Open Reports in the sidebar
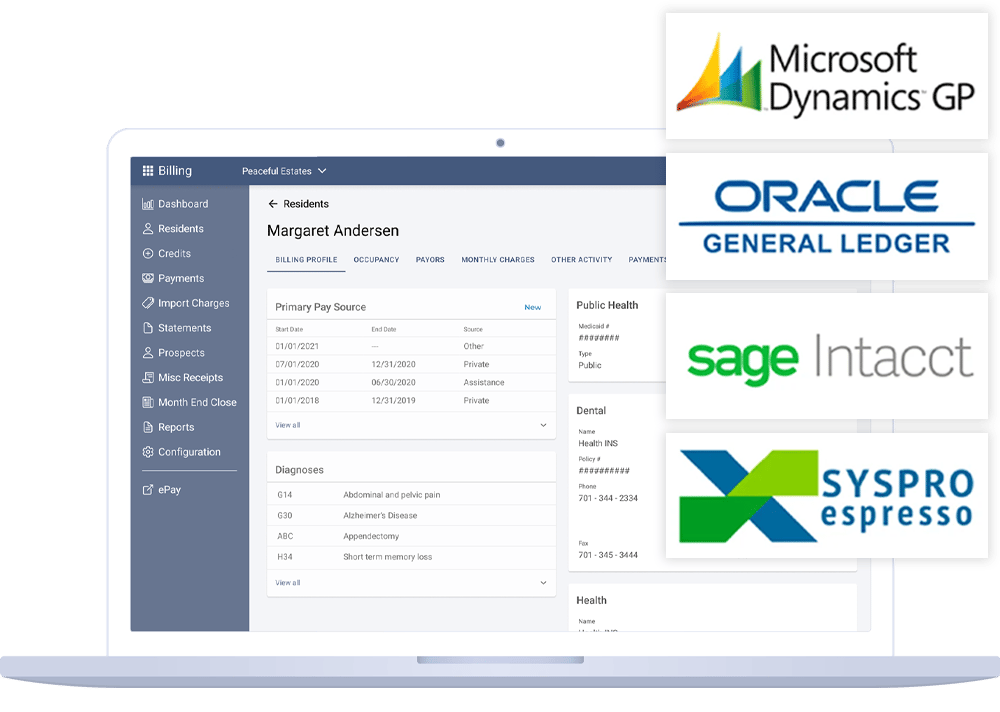Screen dimensions: 1000x712 [x=176, y=427]
